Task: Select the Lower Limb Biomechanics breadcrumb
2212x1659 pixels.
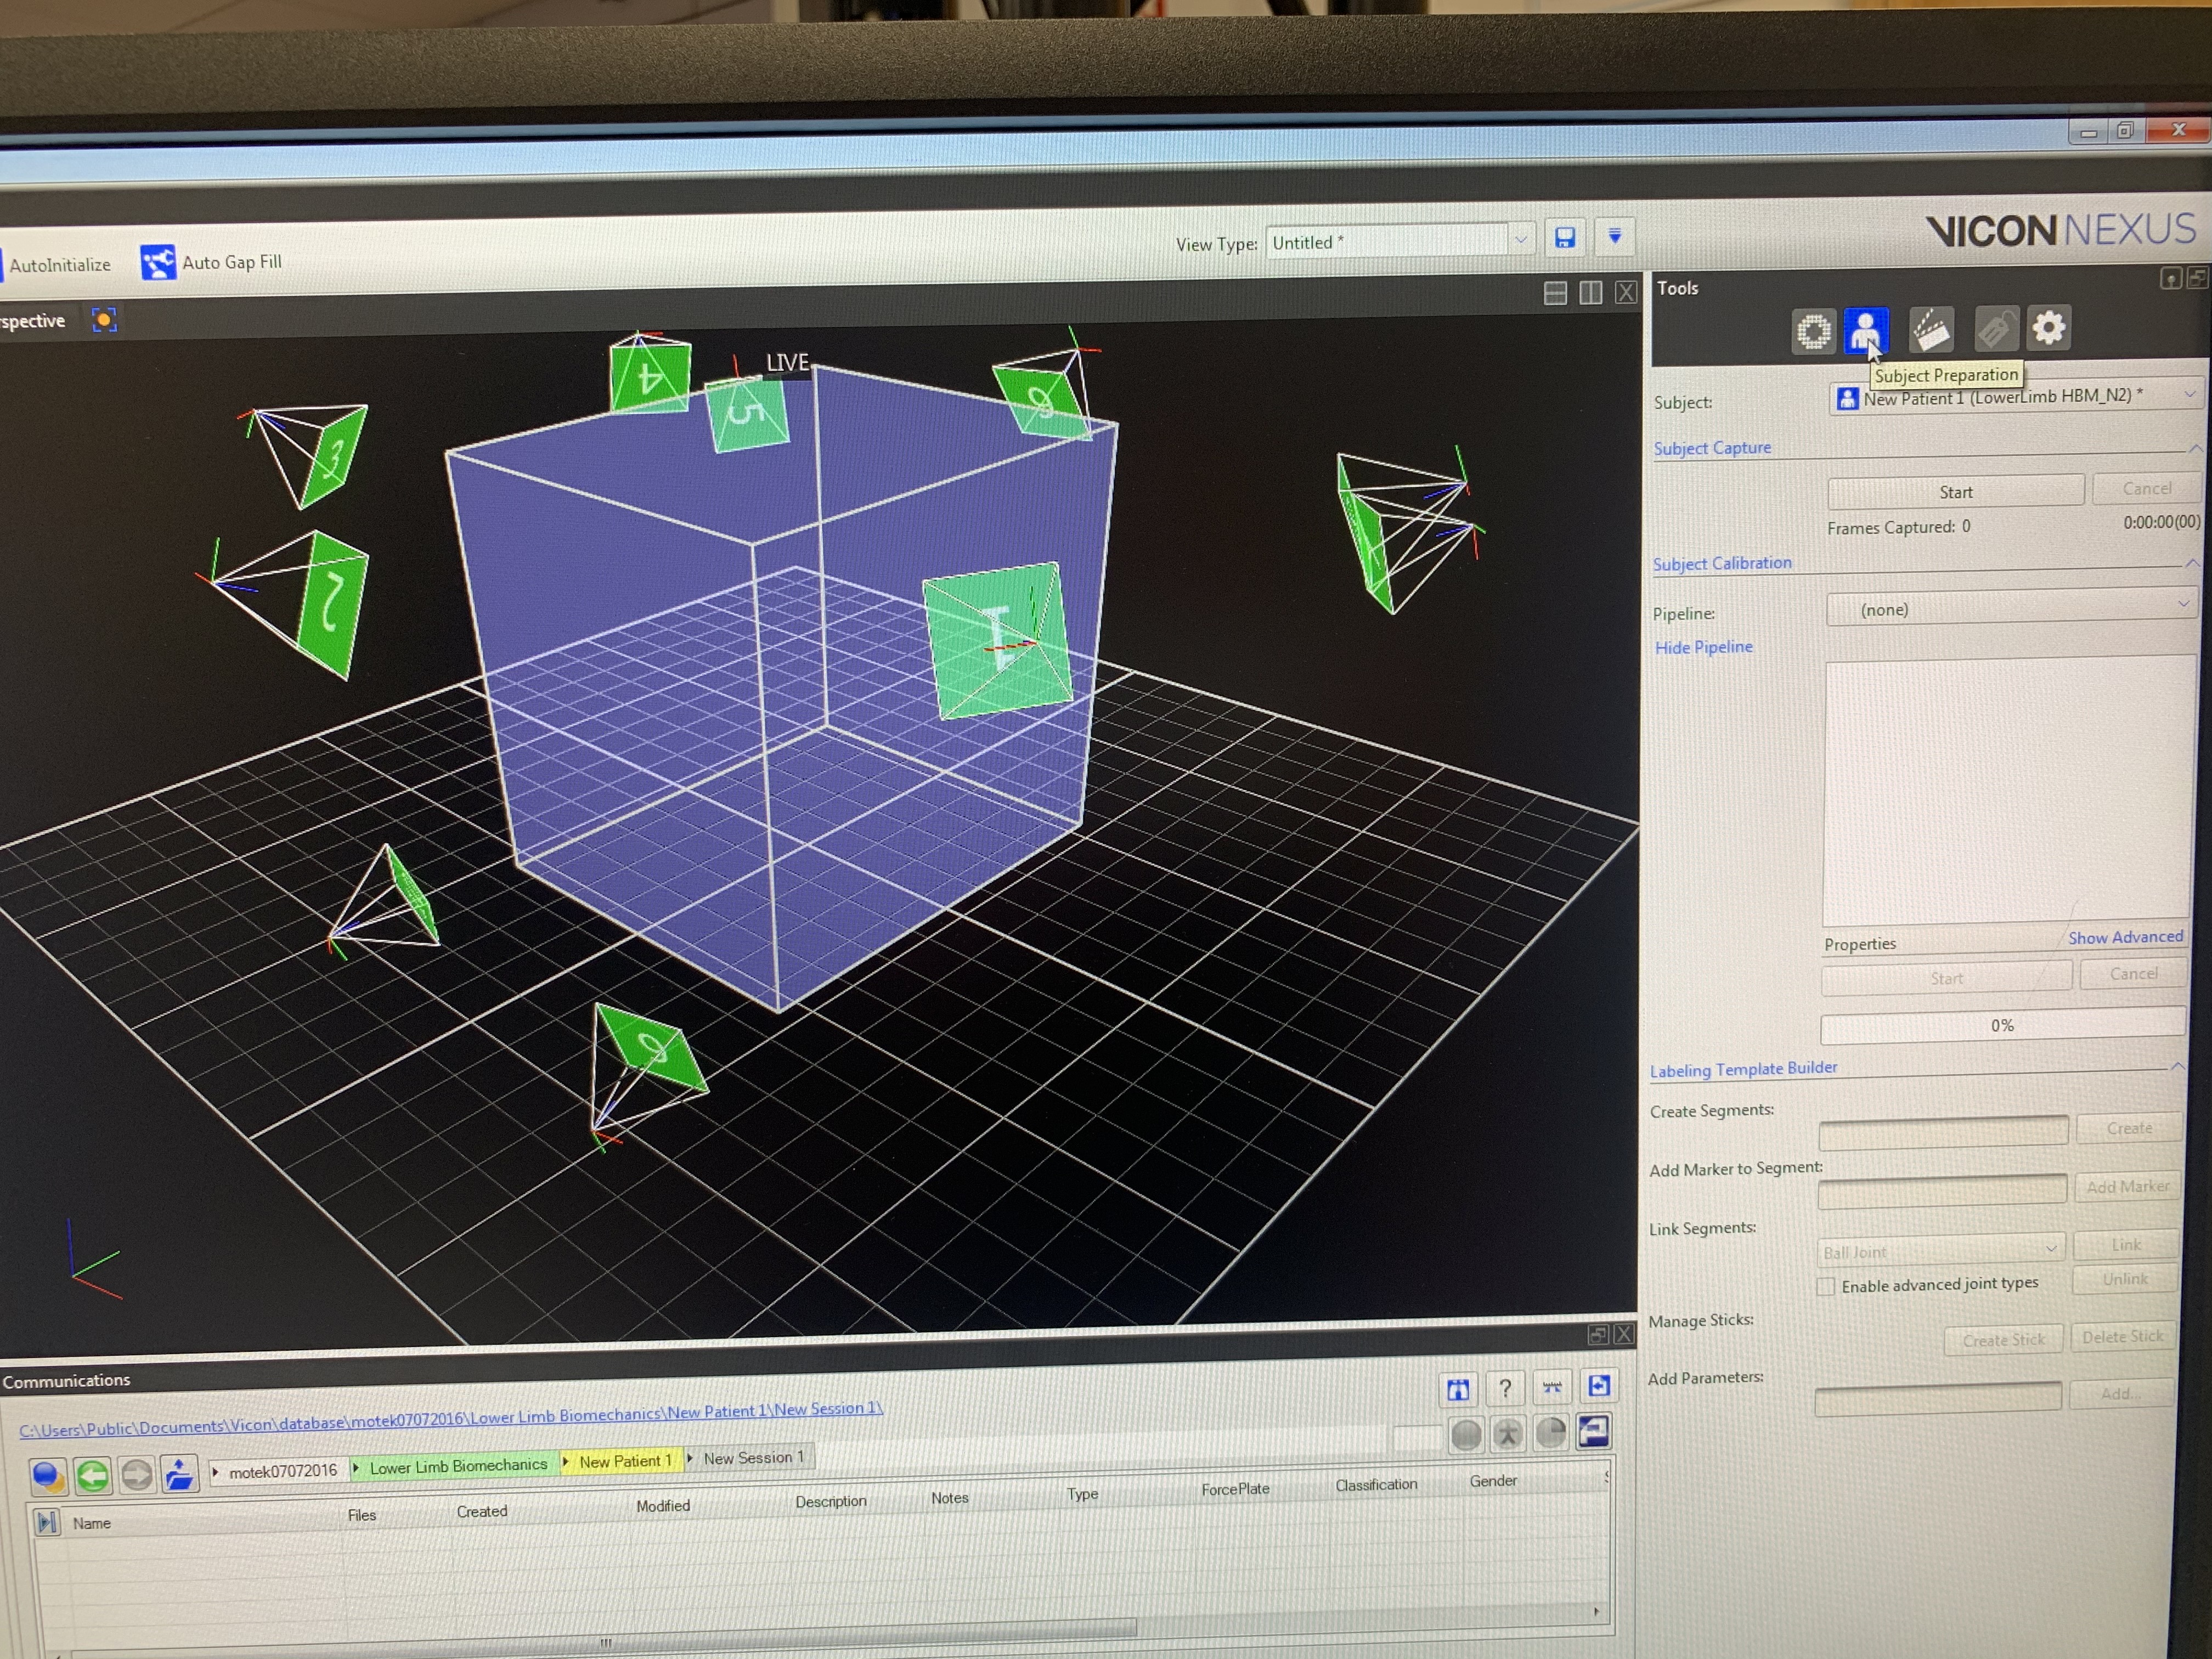Action: (x=458, y=1466)
